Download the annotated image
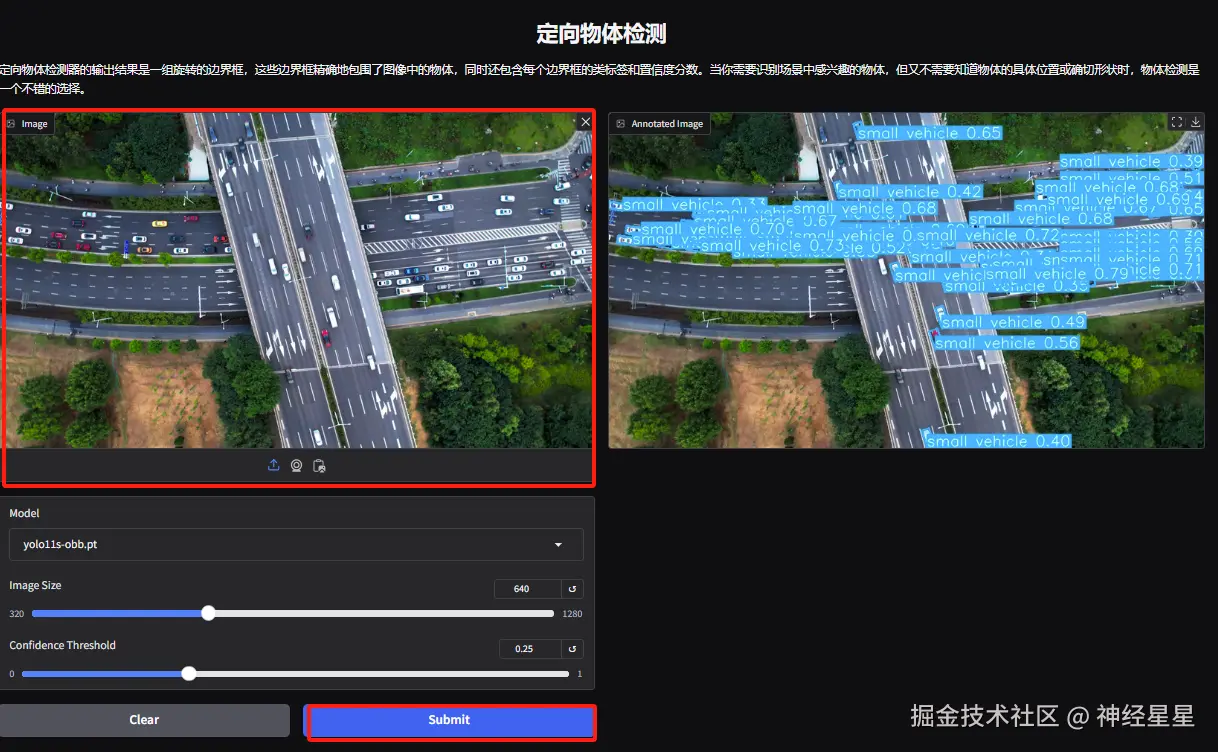Screen dimensions: 1218x752 point(1195,122)
